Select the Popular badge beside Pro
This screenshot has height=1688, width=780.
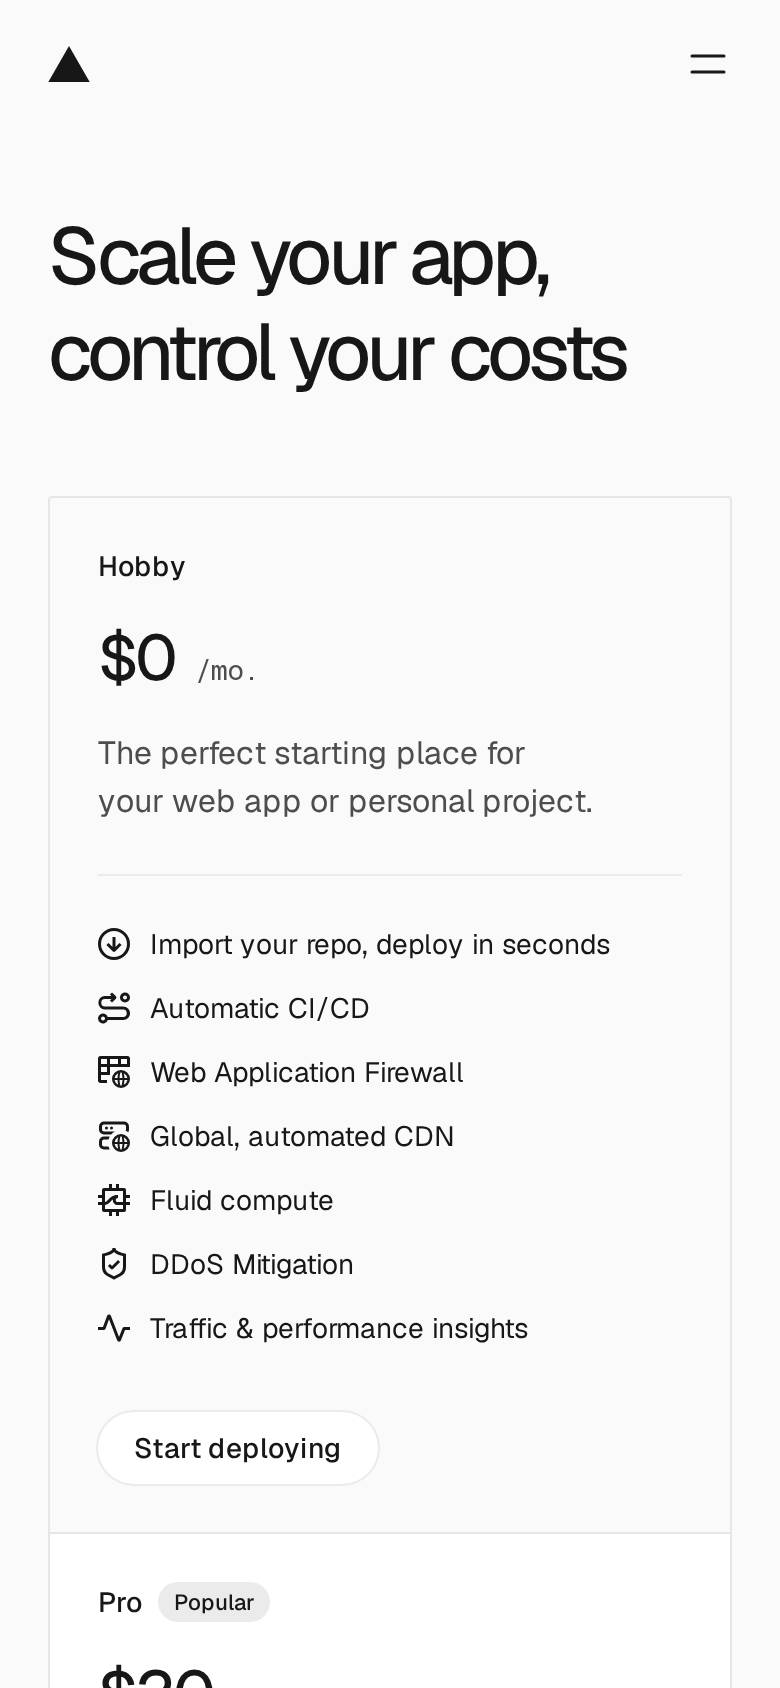click(214, 1602)
